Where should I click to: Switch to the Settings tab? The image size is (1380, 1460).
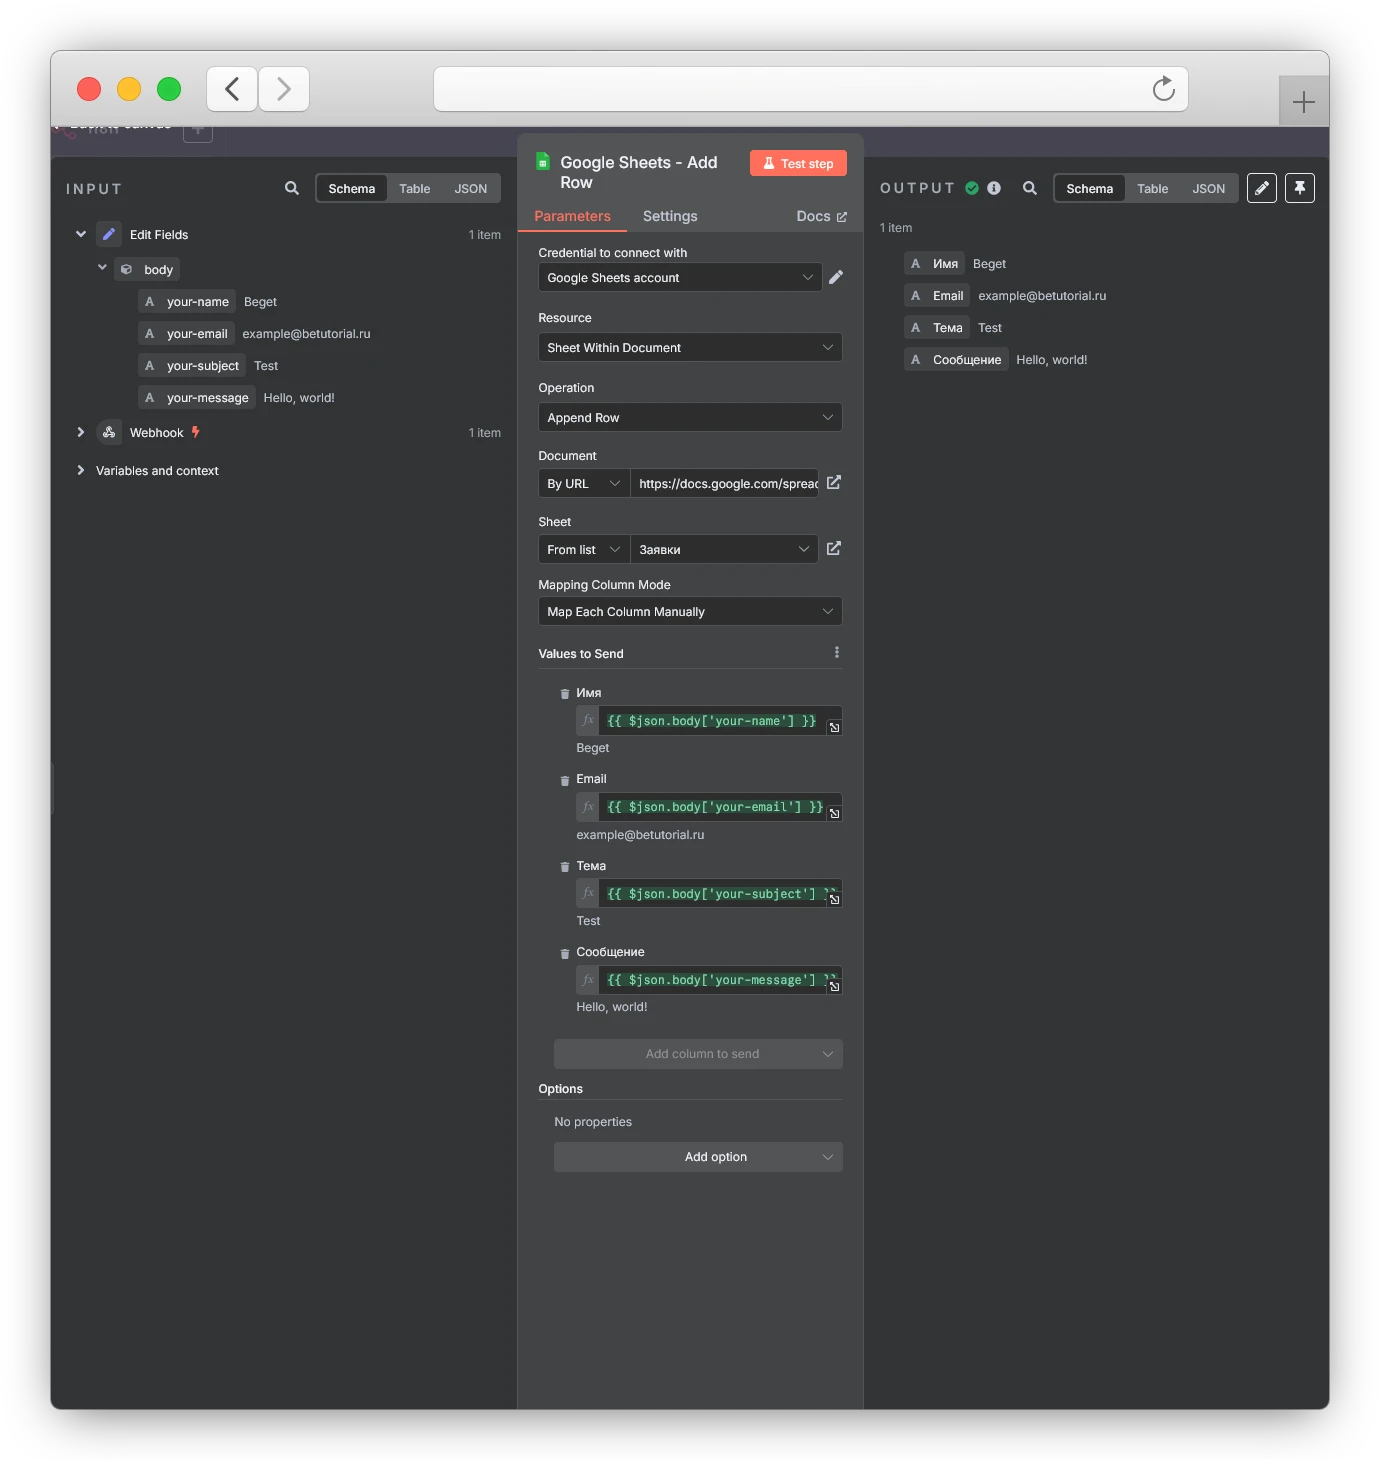[669, 216]
